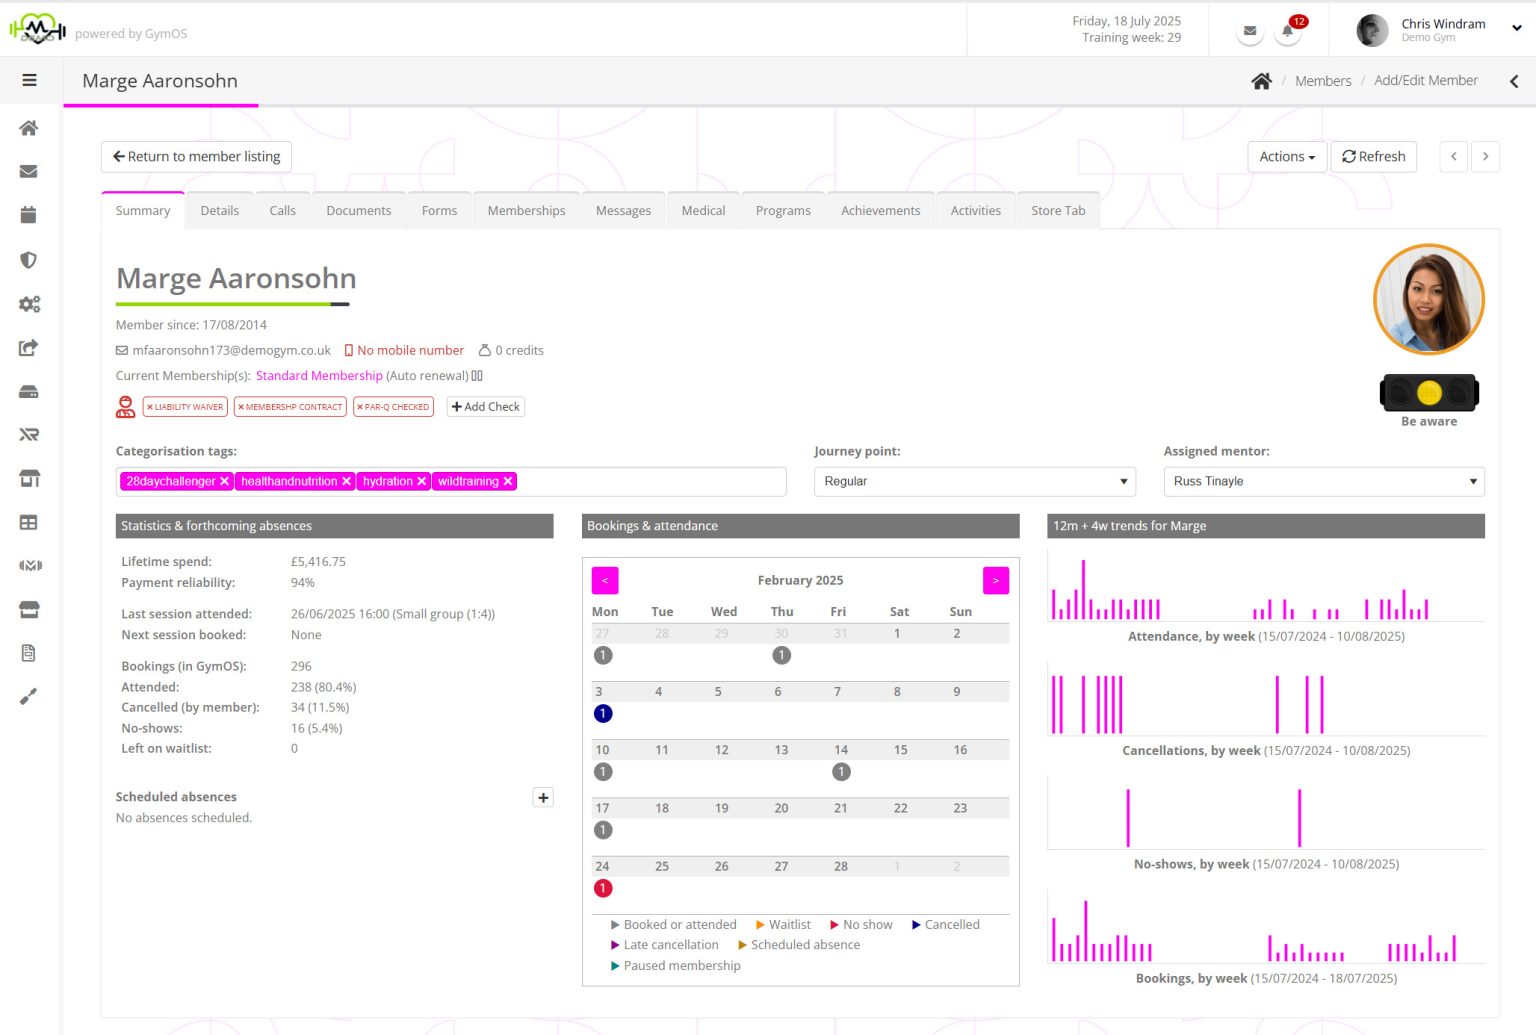This screenshot has height=1035, width=1536.
Task: Open notifications bell with 12 badge
Action: pyautogui.click(x=1287, y=32)
